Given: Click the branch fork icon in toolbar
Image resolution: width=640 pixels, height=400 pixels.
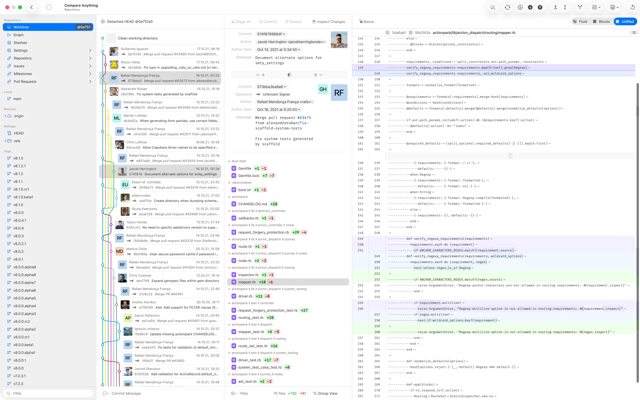Looking at the screenshot, I should point(580,7).
